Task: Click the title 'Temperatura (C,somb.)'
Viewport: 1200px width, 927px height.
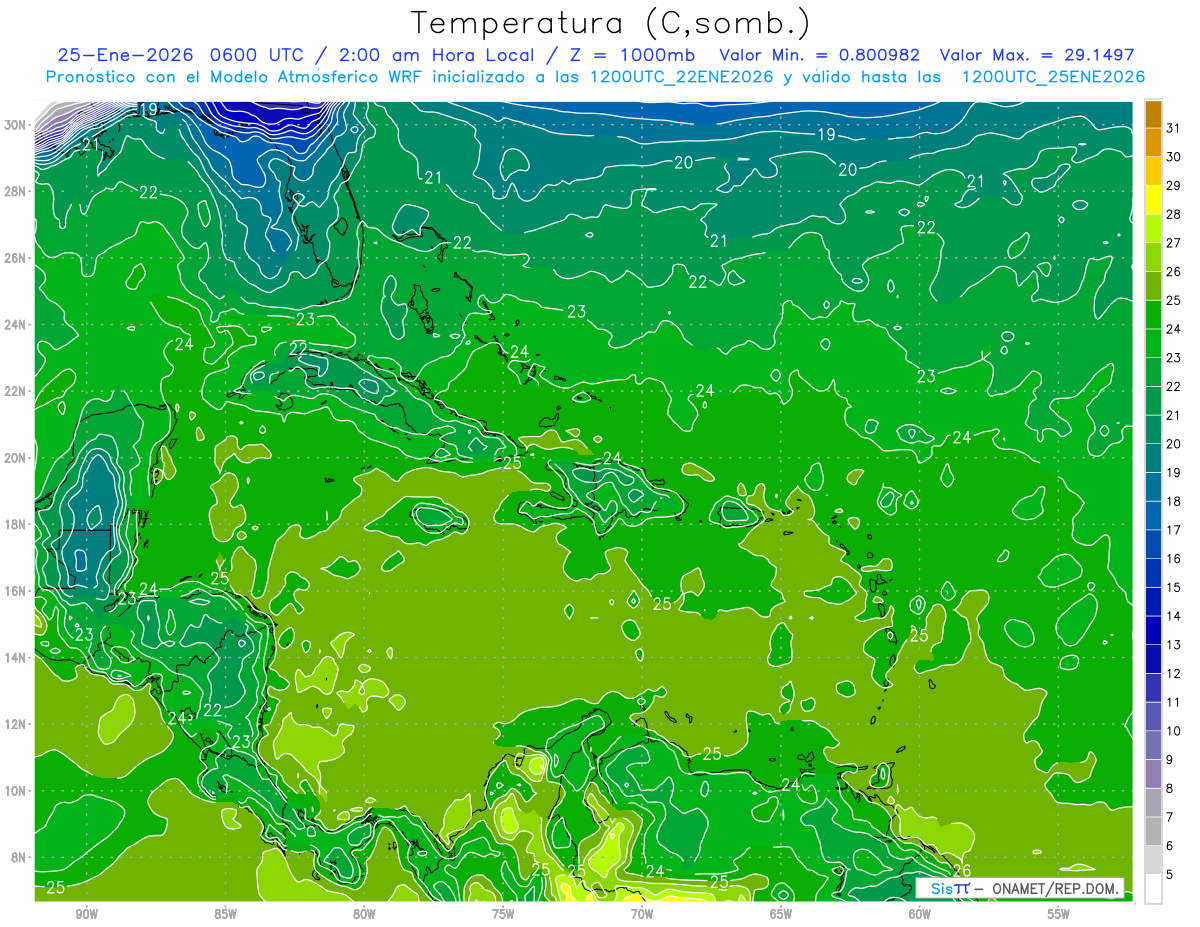Action: [x=611, y=23]
